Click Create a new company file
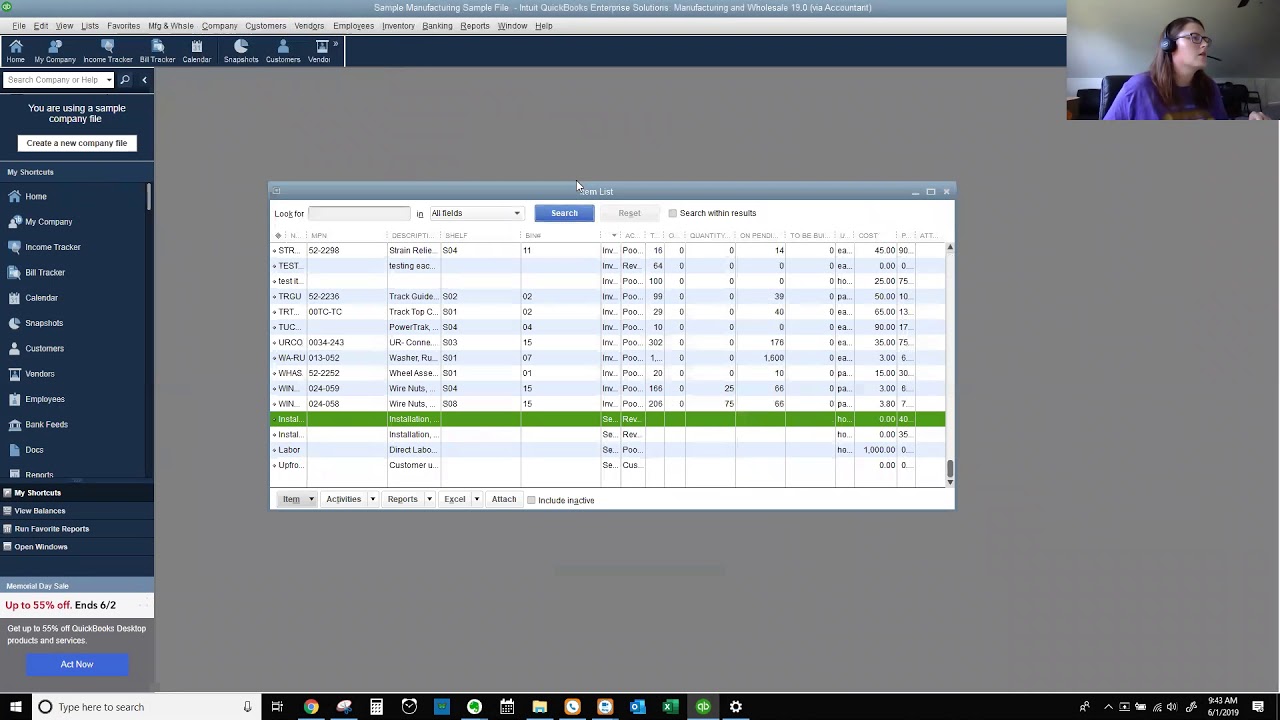The height and width of the screenshot is (720, 1280). (77, 143)
